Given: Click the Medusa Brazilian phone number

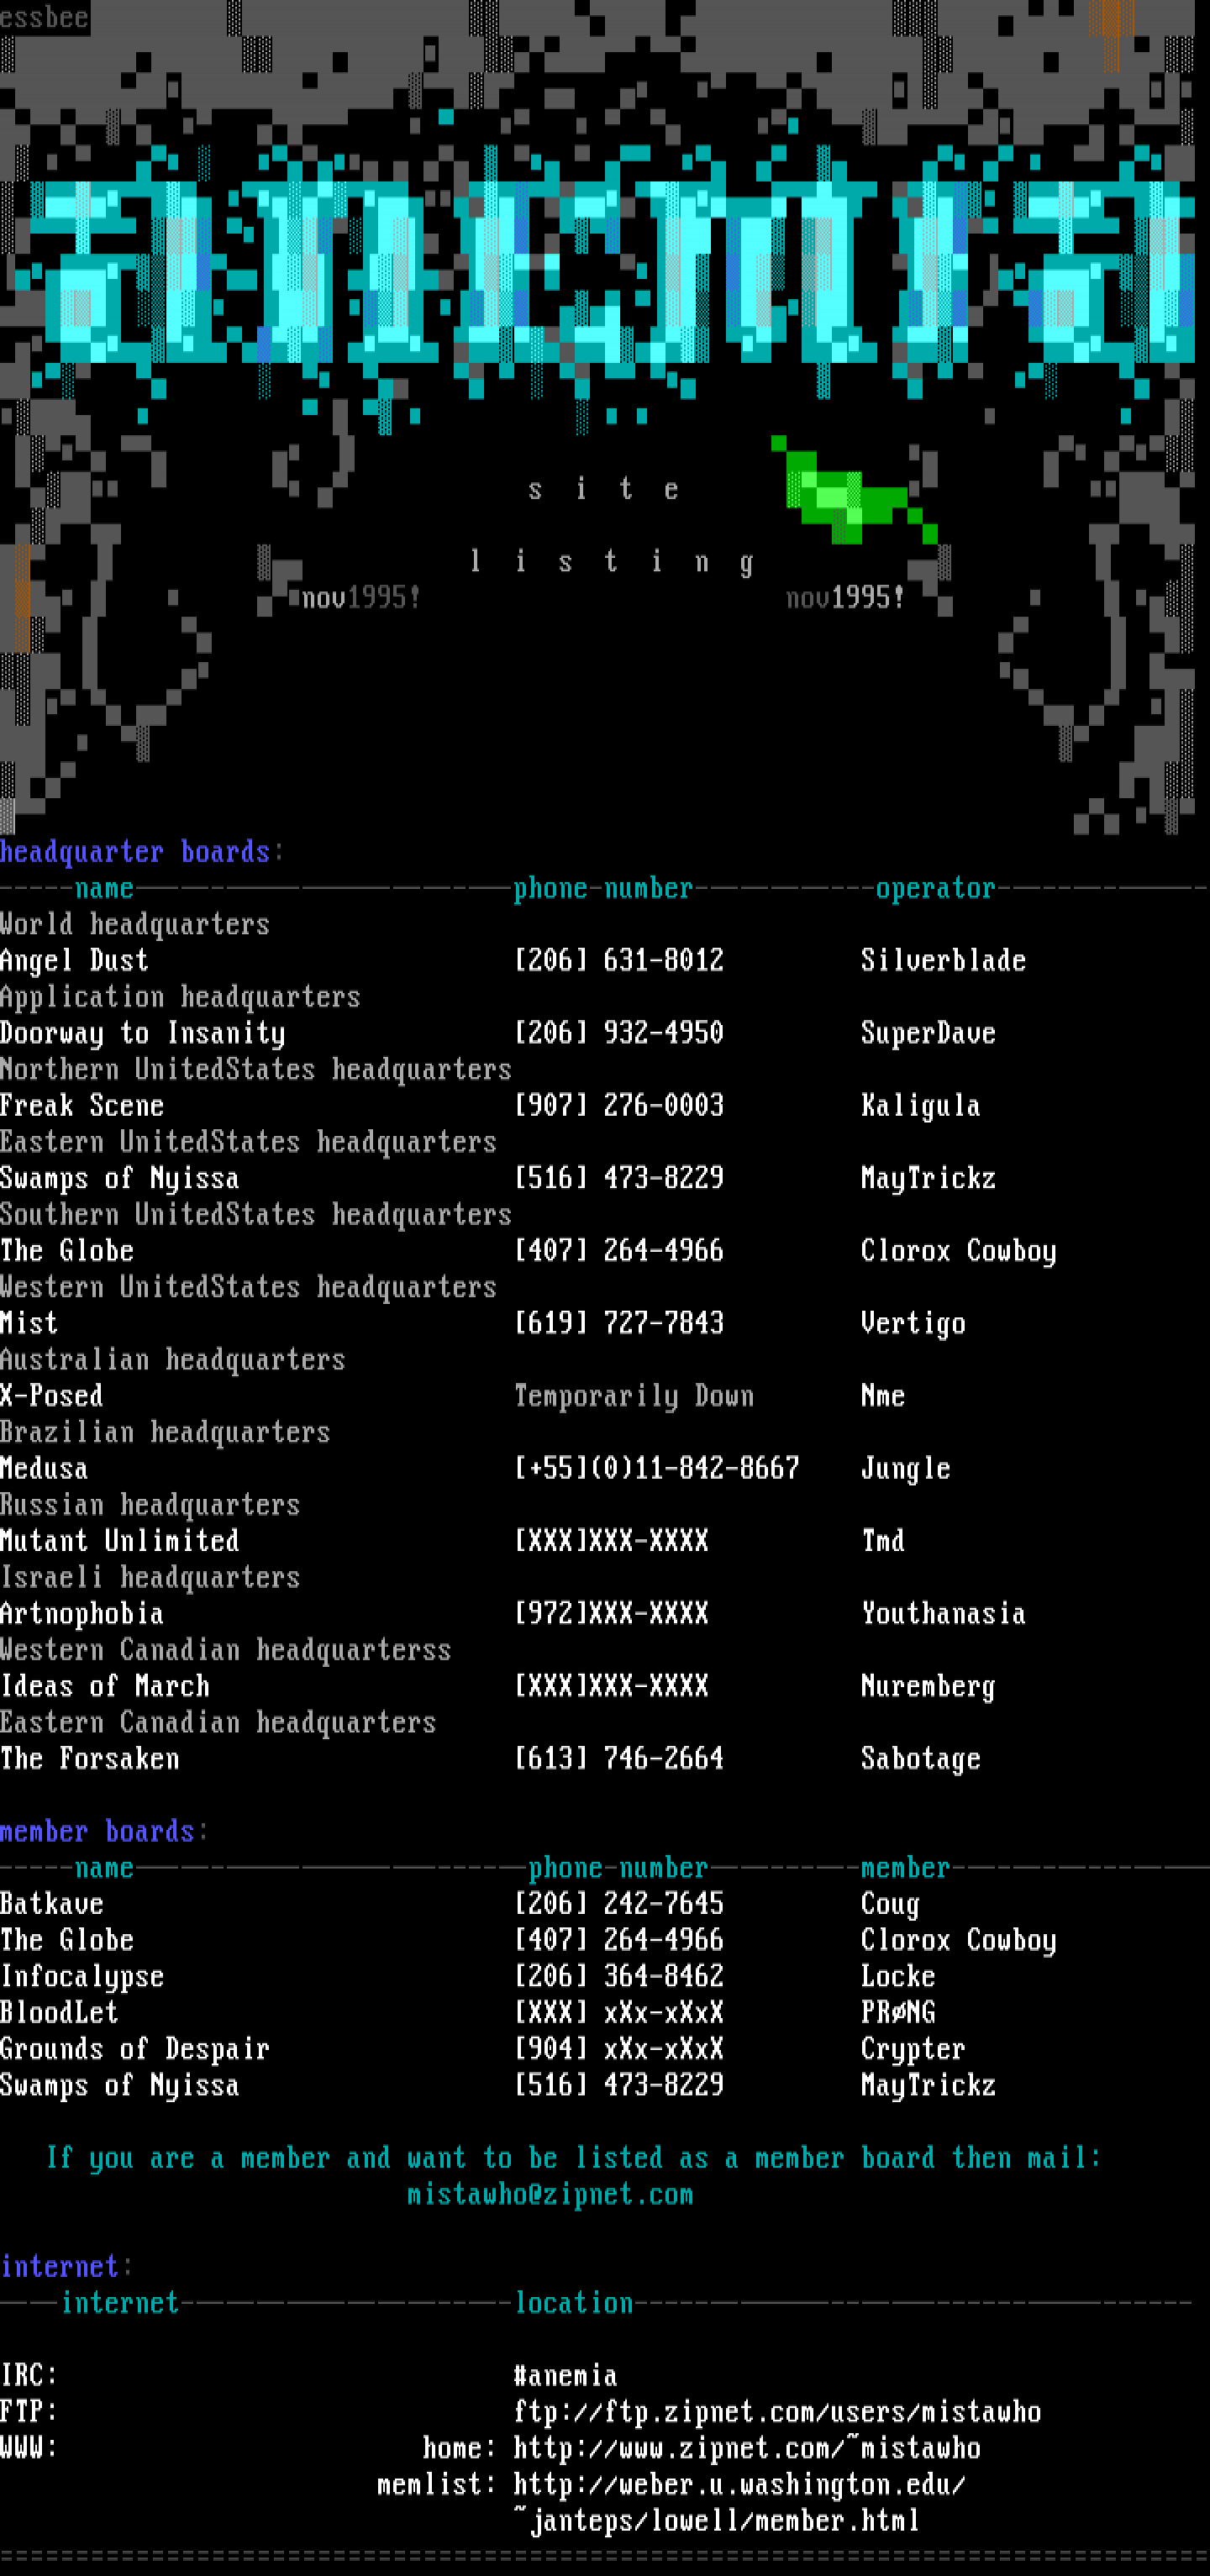Looking at the screenshot, I should (x=656, y=1468).
